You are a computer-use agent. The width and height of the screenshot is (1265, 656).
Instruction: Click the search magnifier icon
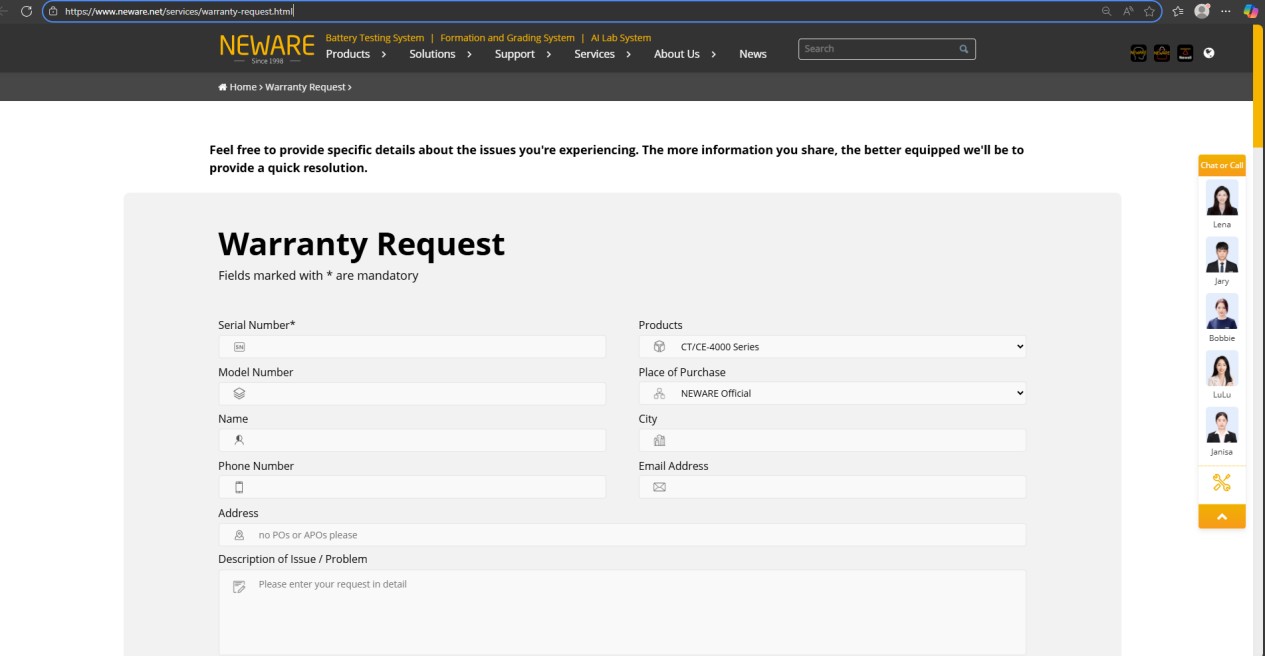pyautogui.click(x=963, y=49)
